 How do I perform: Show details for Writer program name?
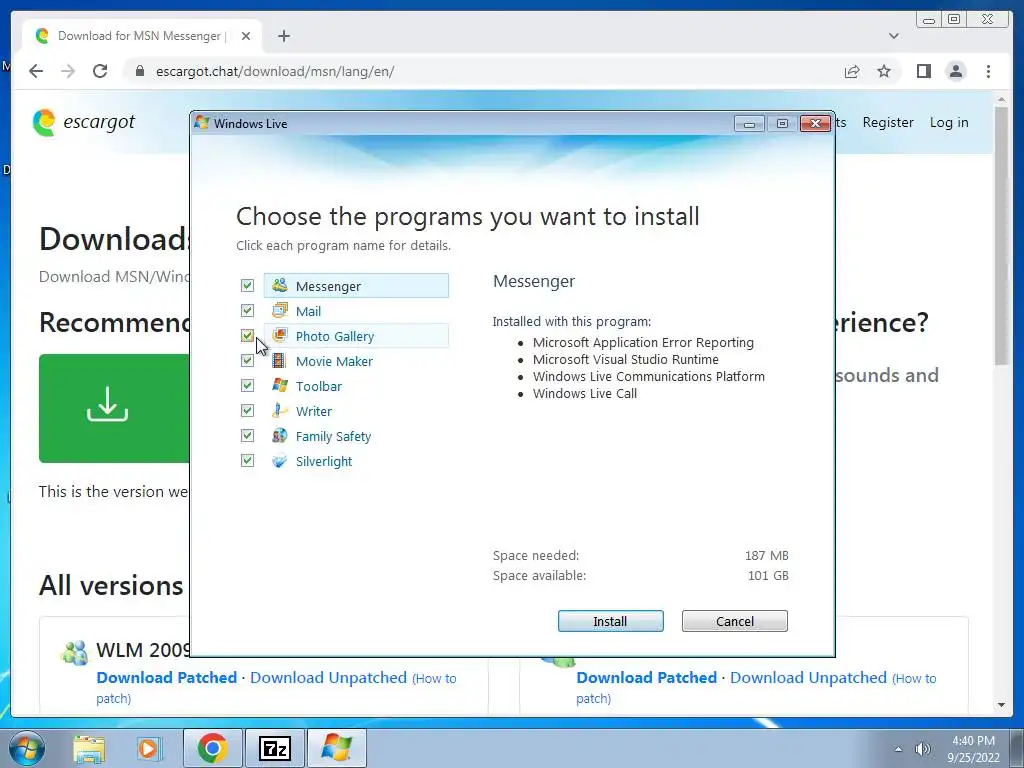[x=313, y=411]
